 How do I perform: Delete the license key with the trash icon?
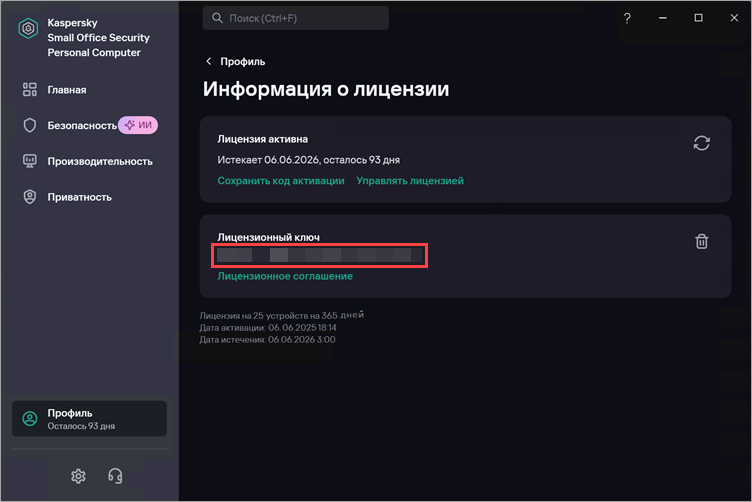[x=702, y=241]
